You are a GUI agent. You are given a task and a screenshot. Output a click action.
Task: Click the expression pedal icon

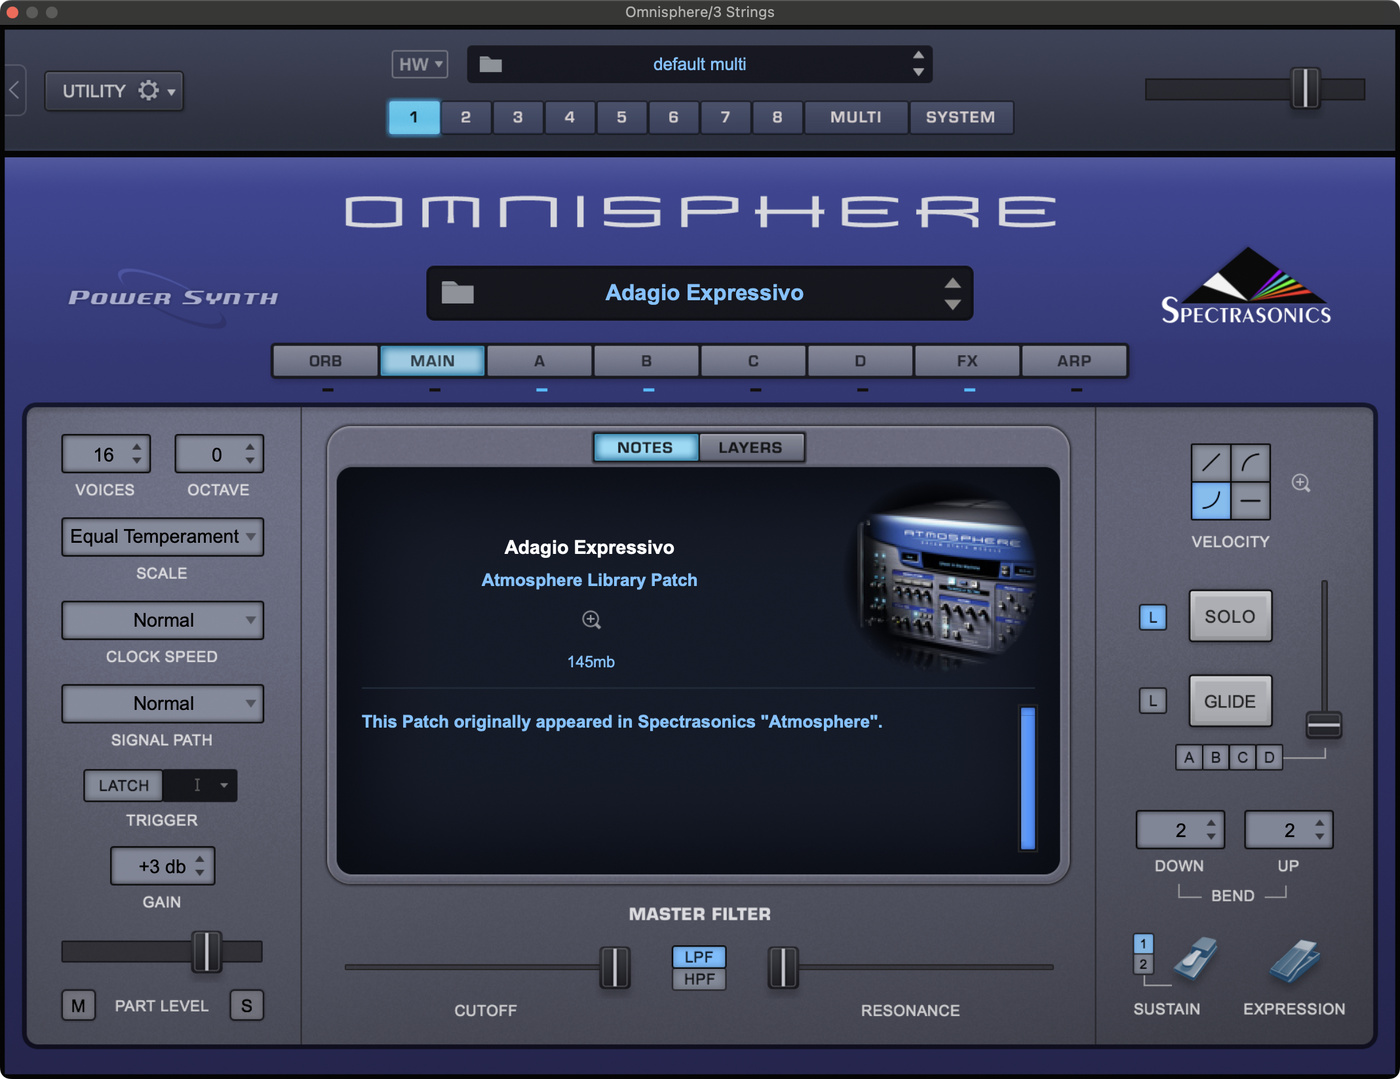coord(1296,960)
